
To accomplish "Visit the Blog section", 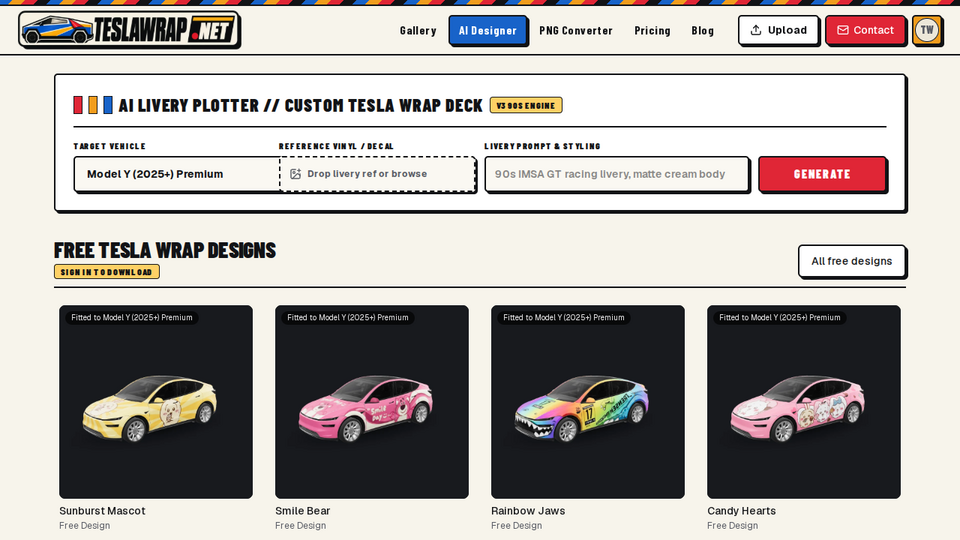I will 702,31.
